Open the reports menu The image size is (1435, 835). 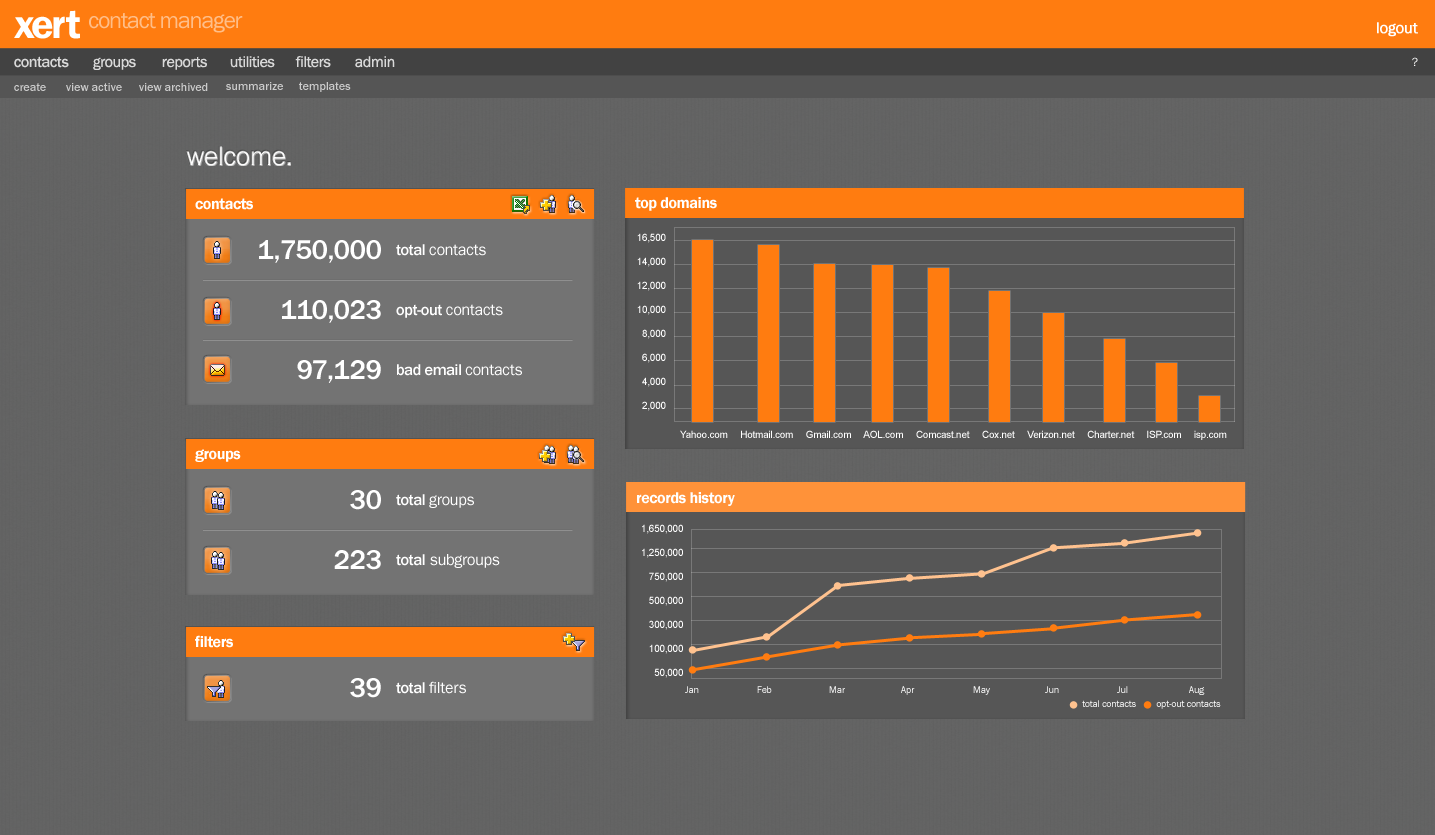(184, 62)
